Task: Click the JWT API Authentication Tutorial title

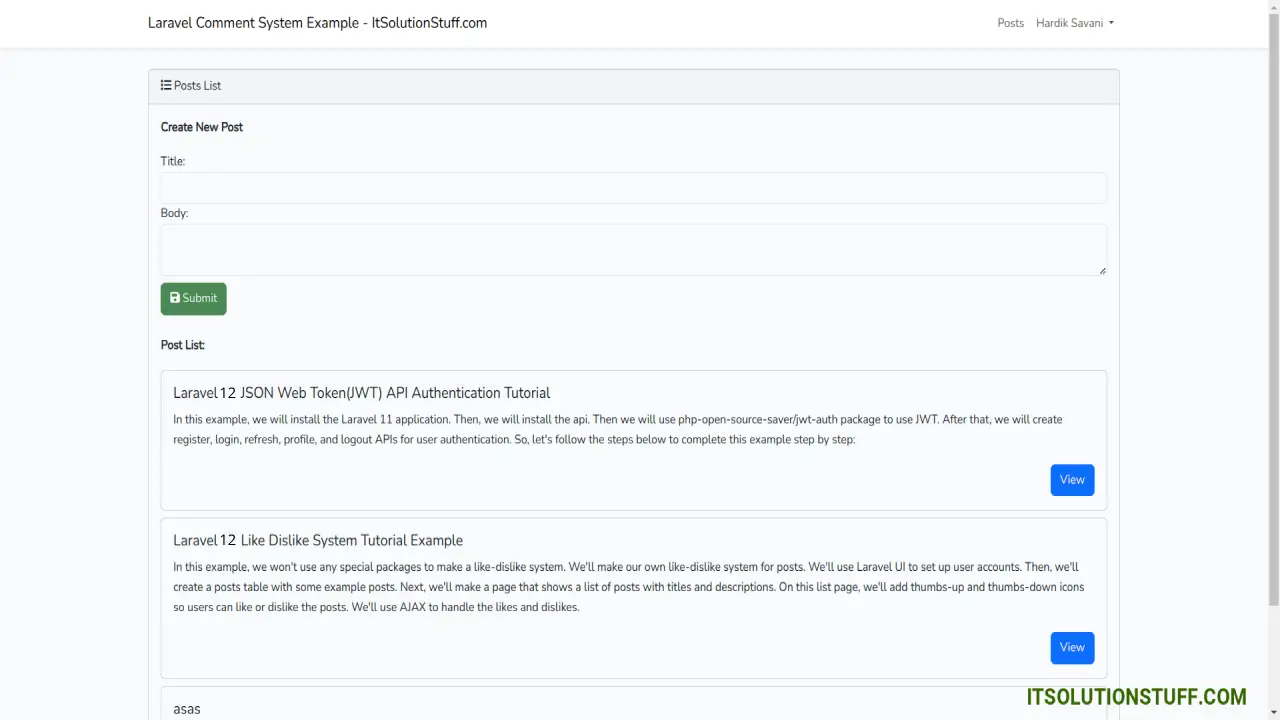Action: [361, 393]
